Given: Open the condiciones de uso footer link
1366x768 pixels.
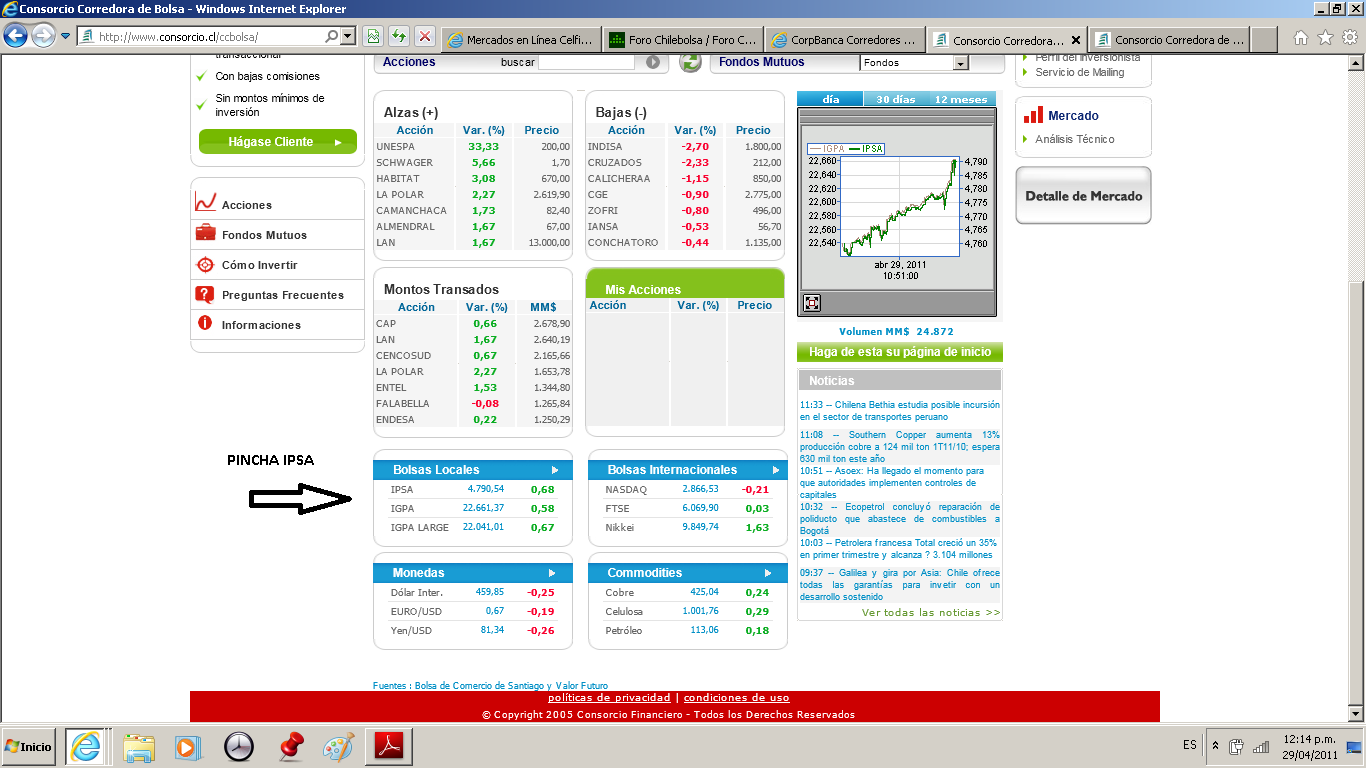Looking at the screenshot, I should pyautogui.click(x=736, y=698).
